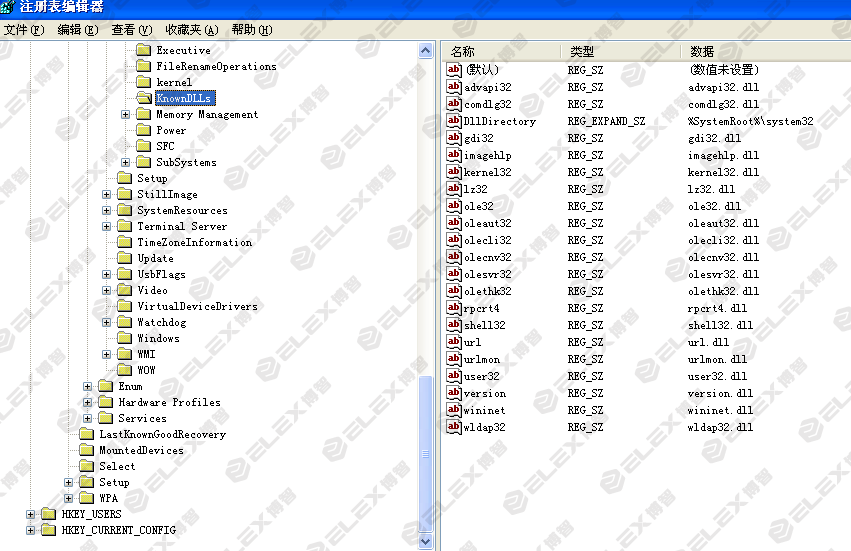The image size is (851, 551).
Task: Expand the Hardware Profiles key
Action: [x=88, y=402]
